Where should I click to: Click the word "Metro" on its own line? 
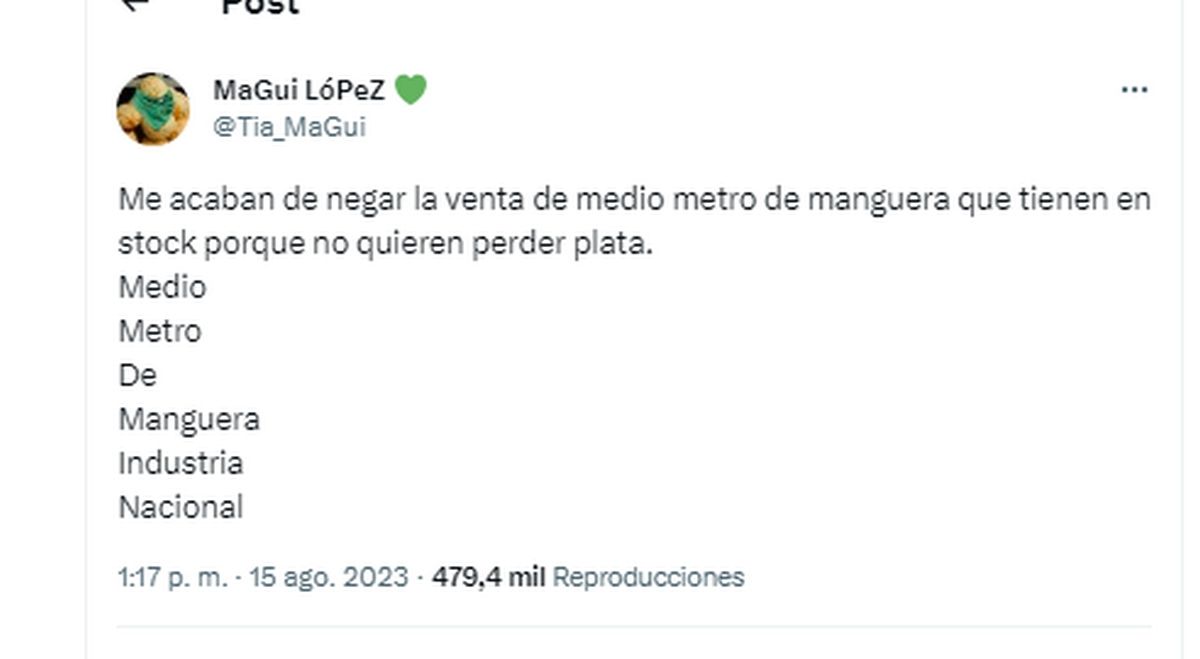(160, 331)
